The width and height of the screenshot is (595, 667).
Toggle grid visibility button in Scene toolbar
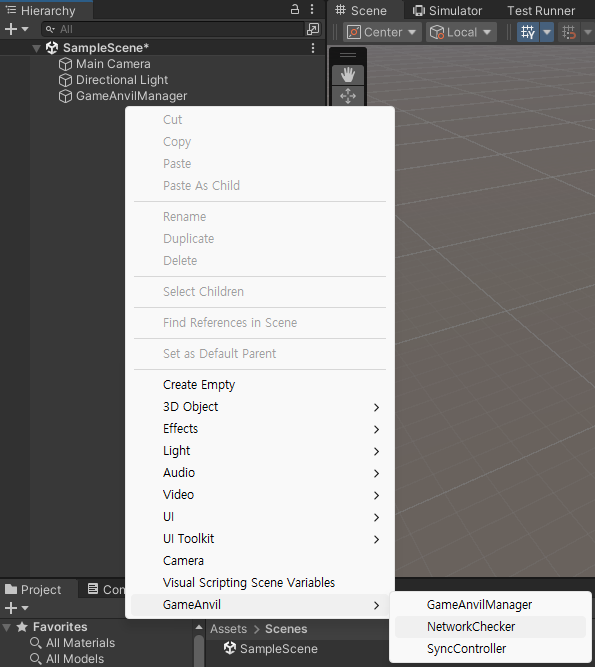528,32
